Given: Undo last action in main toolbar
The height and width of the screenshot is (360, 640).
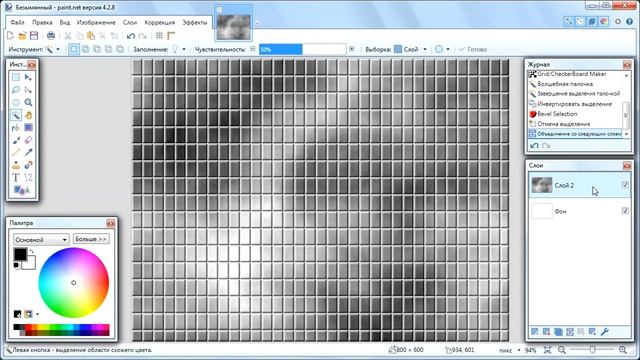Looking at the screenshot, I should [x=131, y=36].
